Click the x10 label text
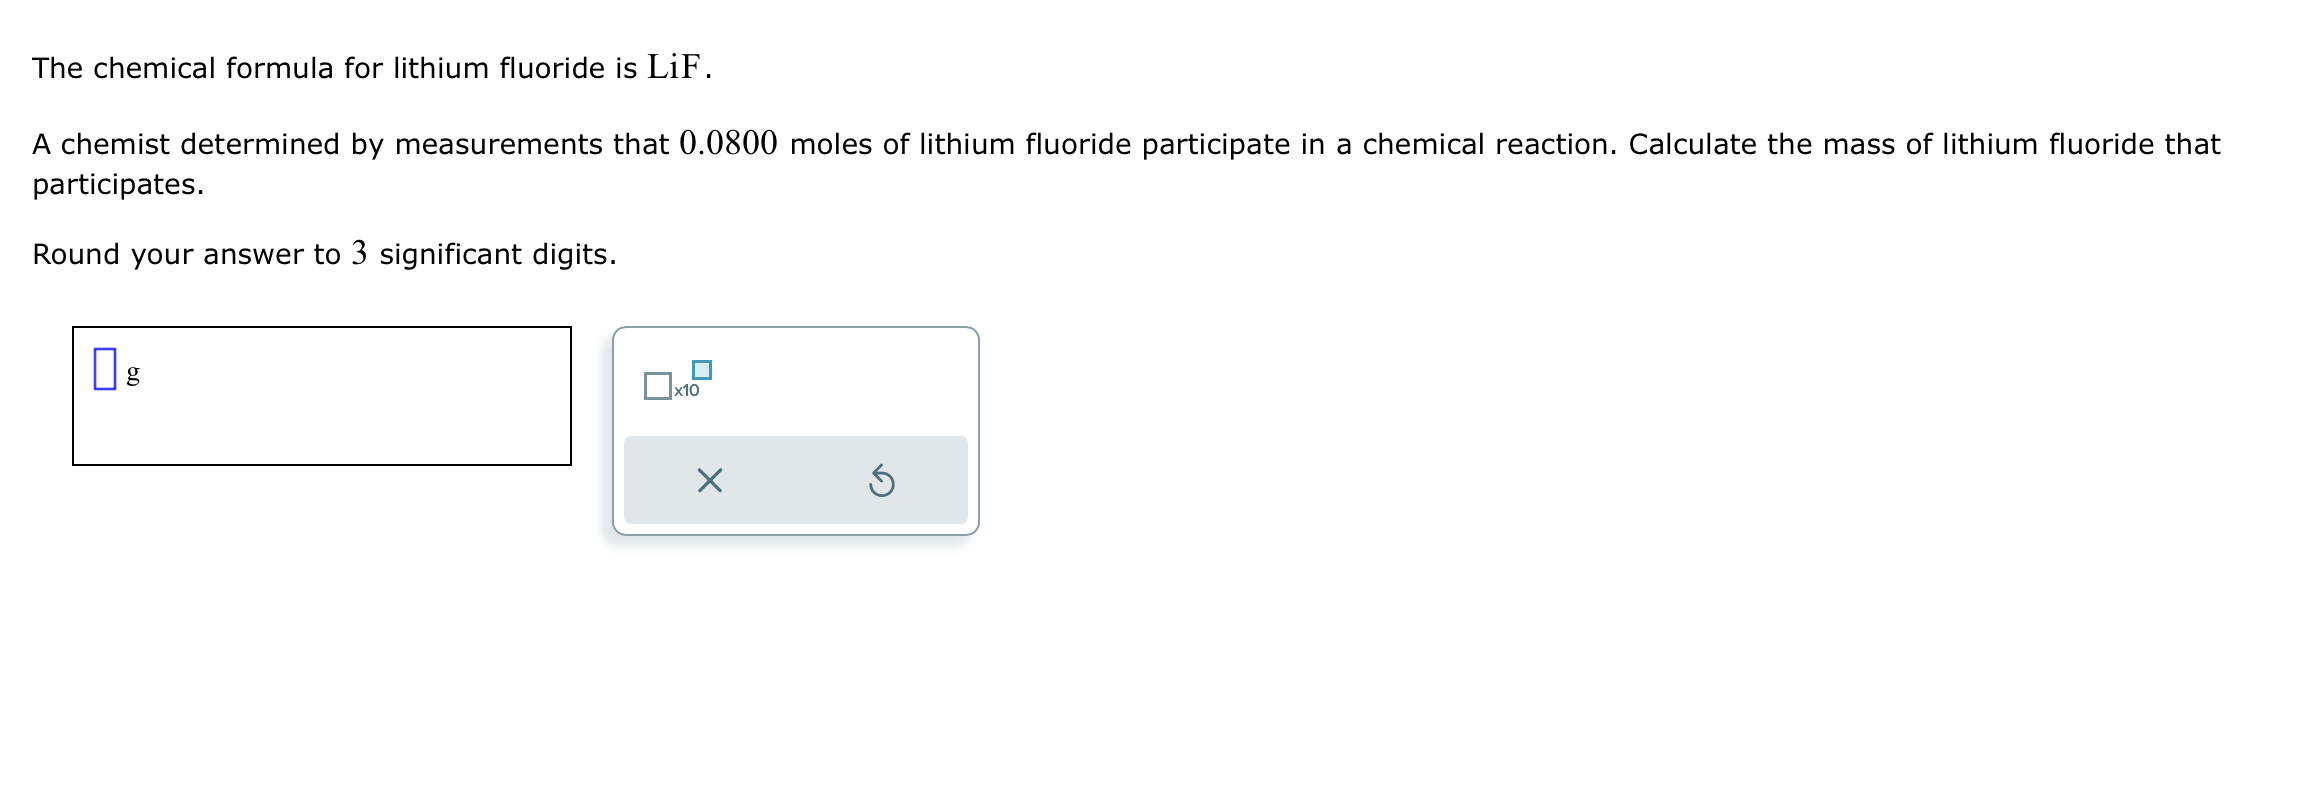 [x=686, y=392]
